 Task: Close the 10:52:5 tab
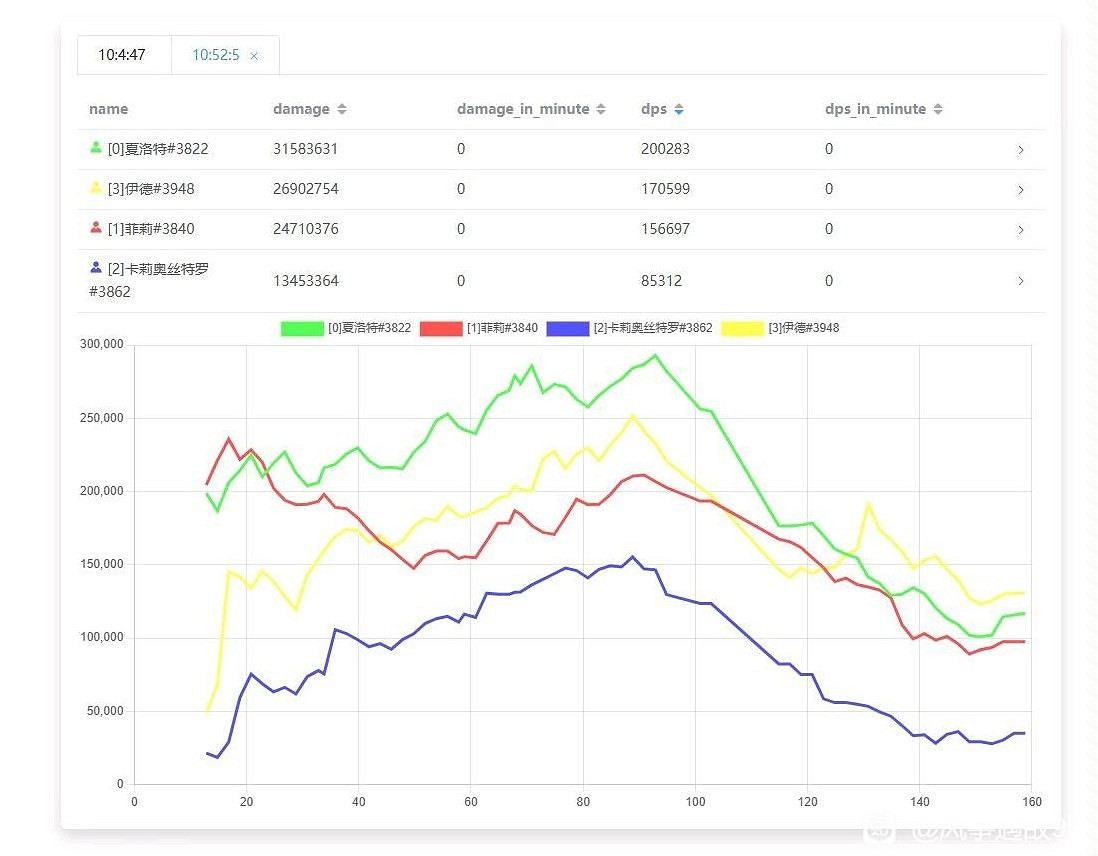(254, 56)
